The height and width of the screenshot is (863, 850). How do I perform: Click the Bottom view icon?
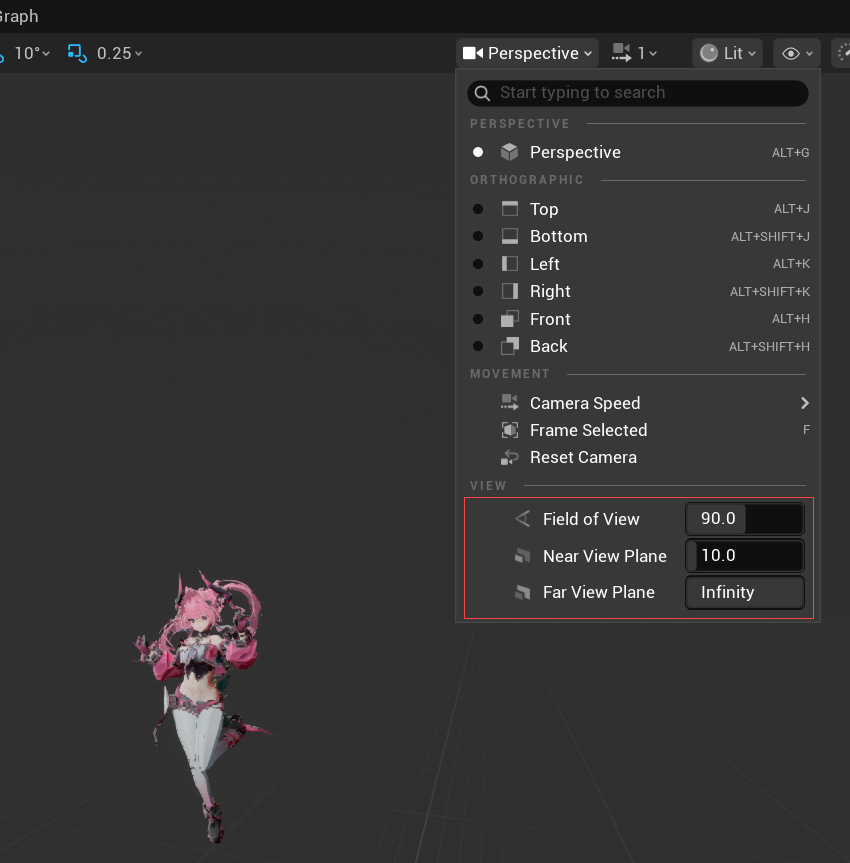click(x=510, y=236)
